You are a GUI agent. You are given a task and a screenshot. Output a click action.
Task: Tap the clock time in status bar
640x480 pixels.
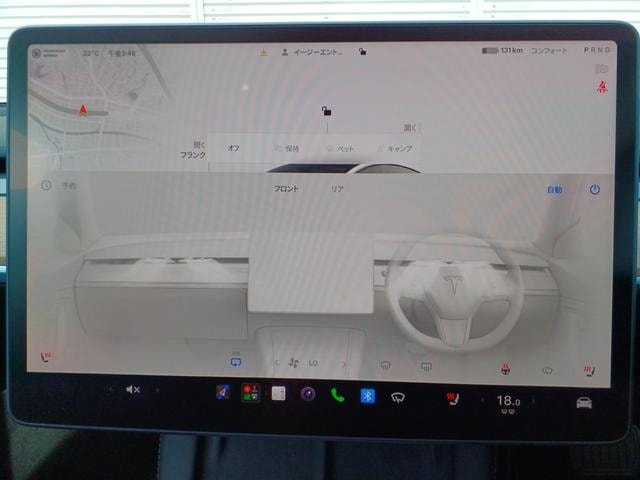pos(122,53)
